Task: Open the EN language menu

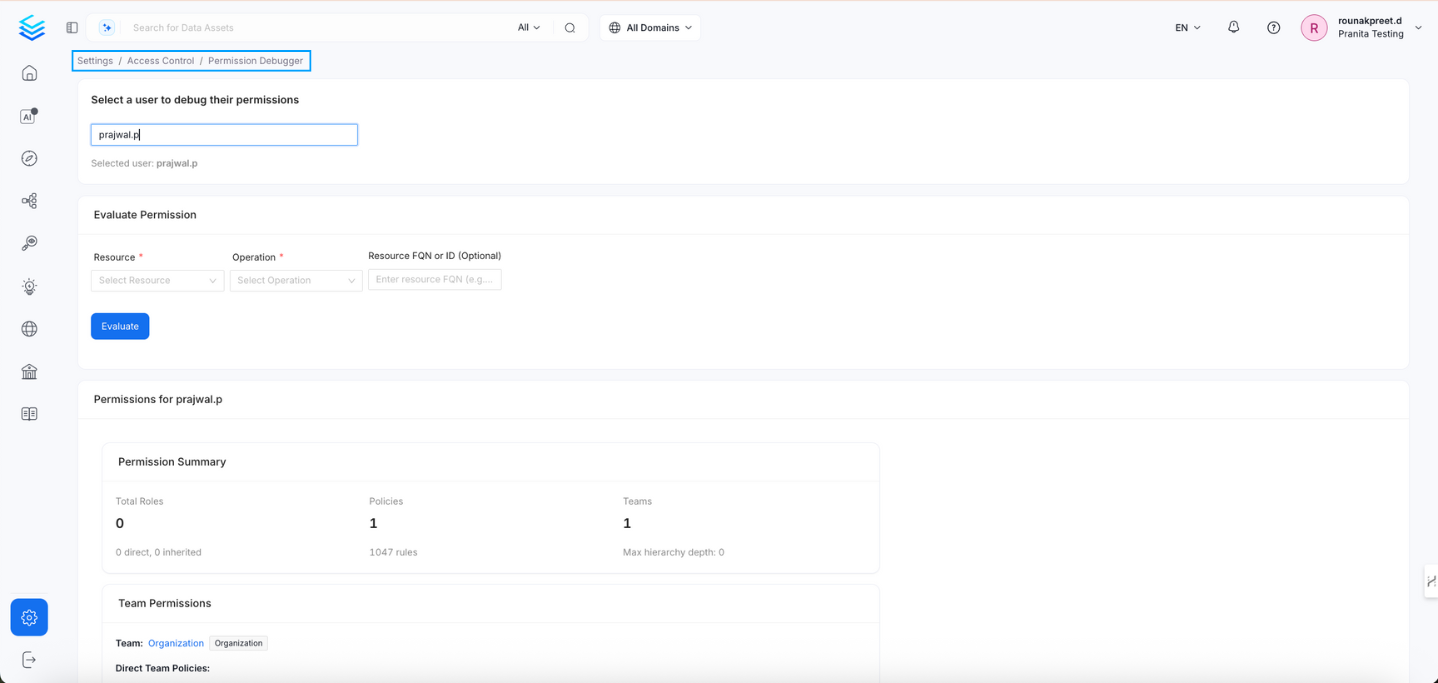Action: [x=1186, y=27]
